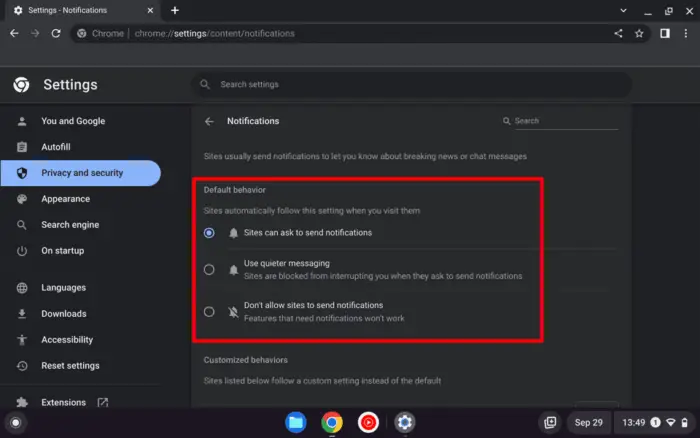Image resolution: width=700 pixels, height=438 pixels.
Task: Open calendar from Sep 29 date
Action: (588, 422)
